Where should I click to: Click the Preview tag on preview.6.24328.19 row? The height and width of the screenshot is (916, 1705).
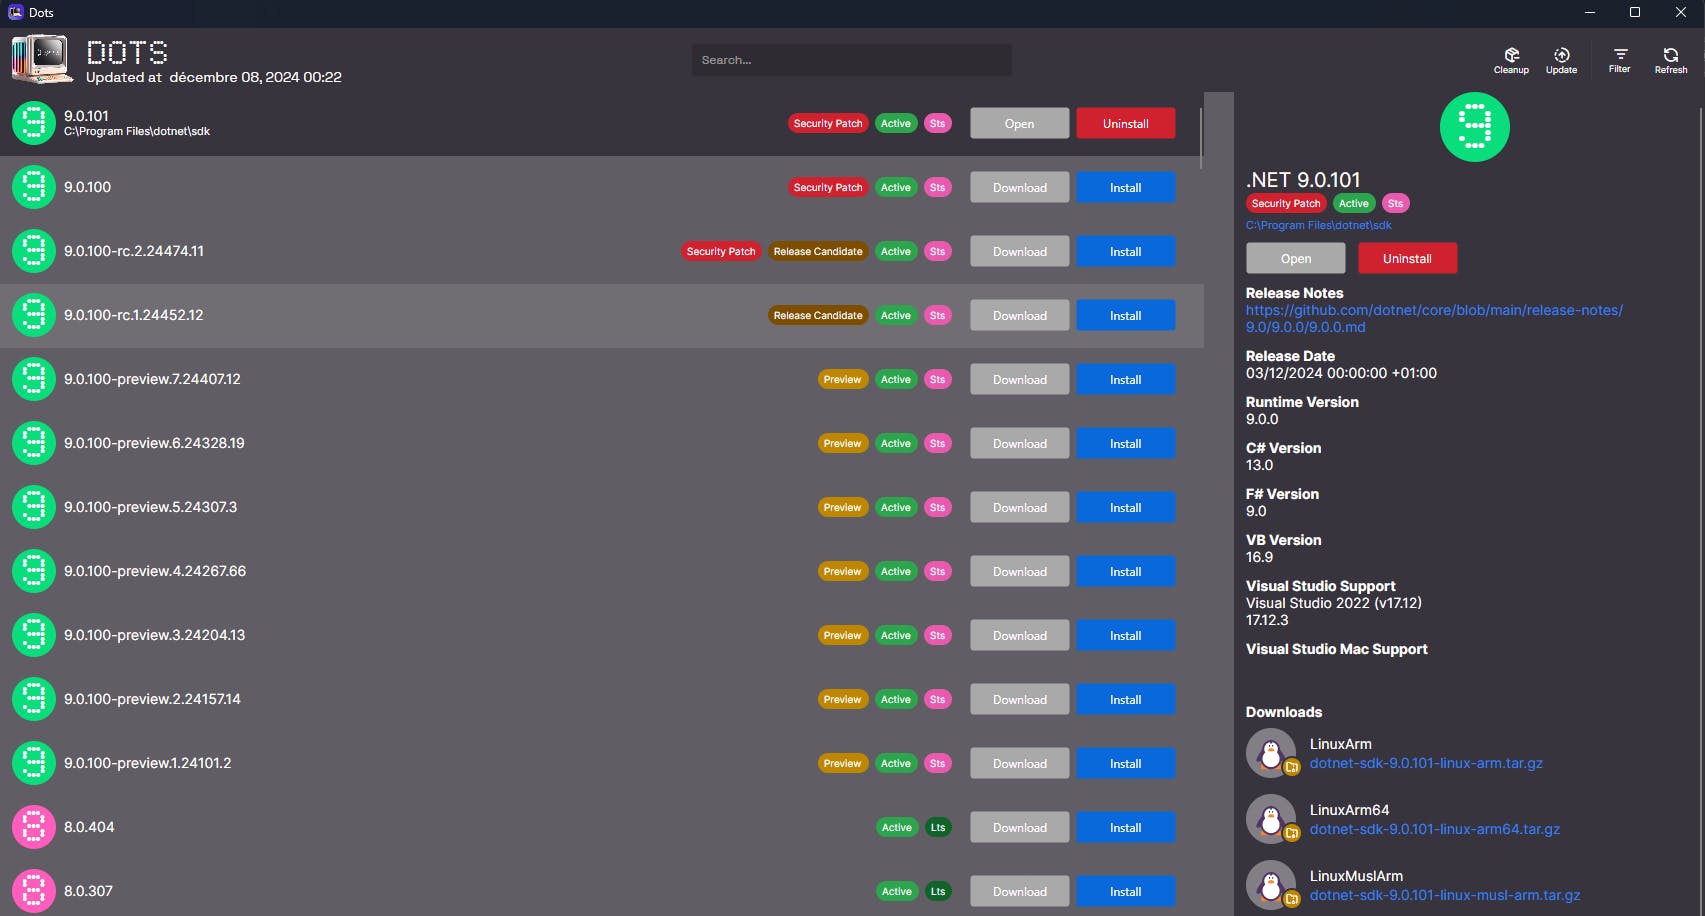click(842, 443)
